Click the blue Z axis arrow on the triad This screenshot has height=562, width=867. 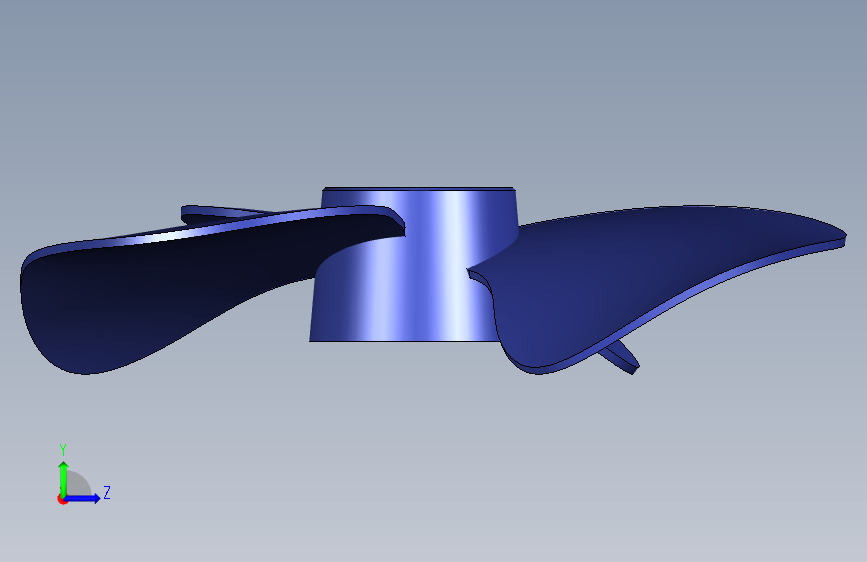[83, 498]
